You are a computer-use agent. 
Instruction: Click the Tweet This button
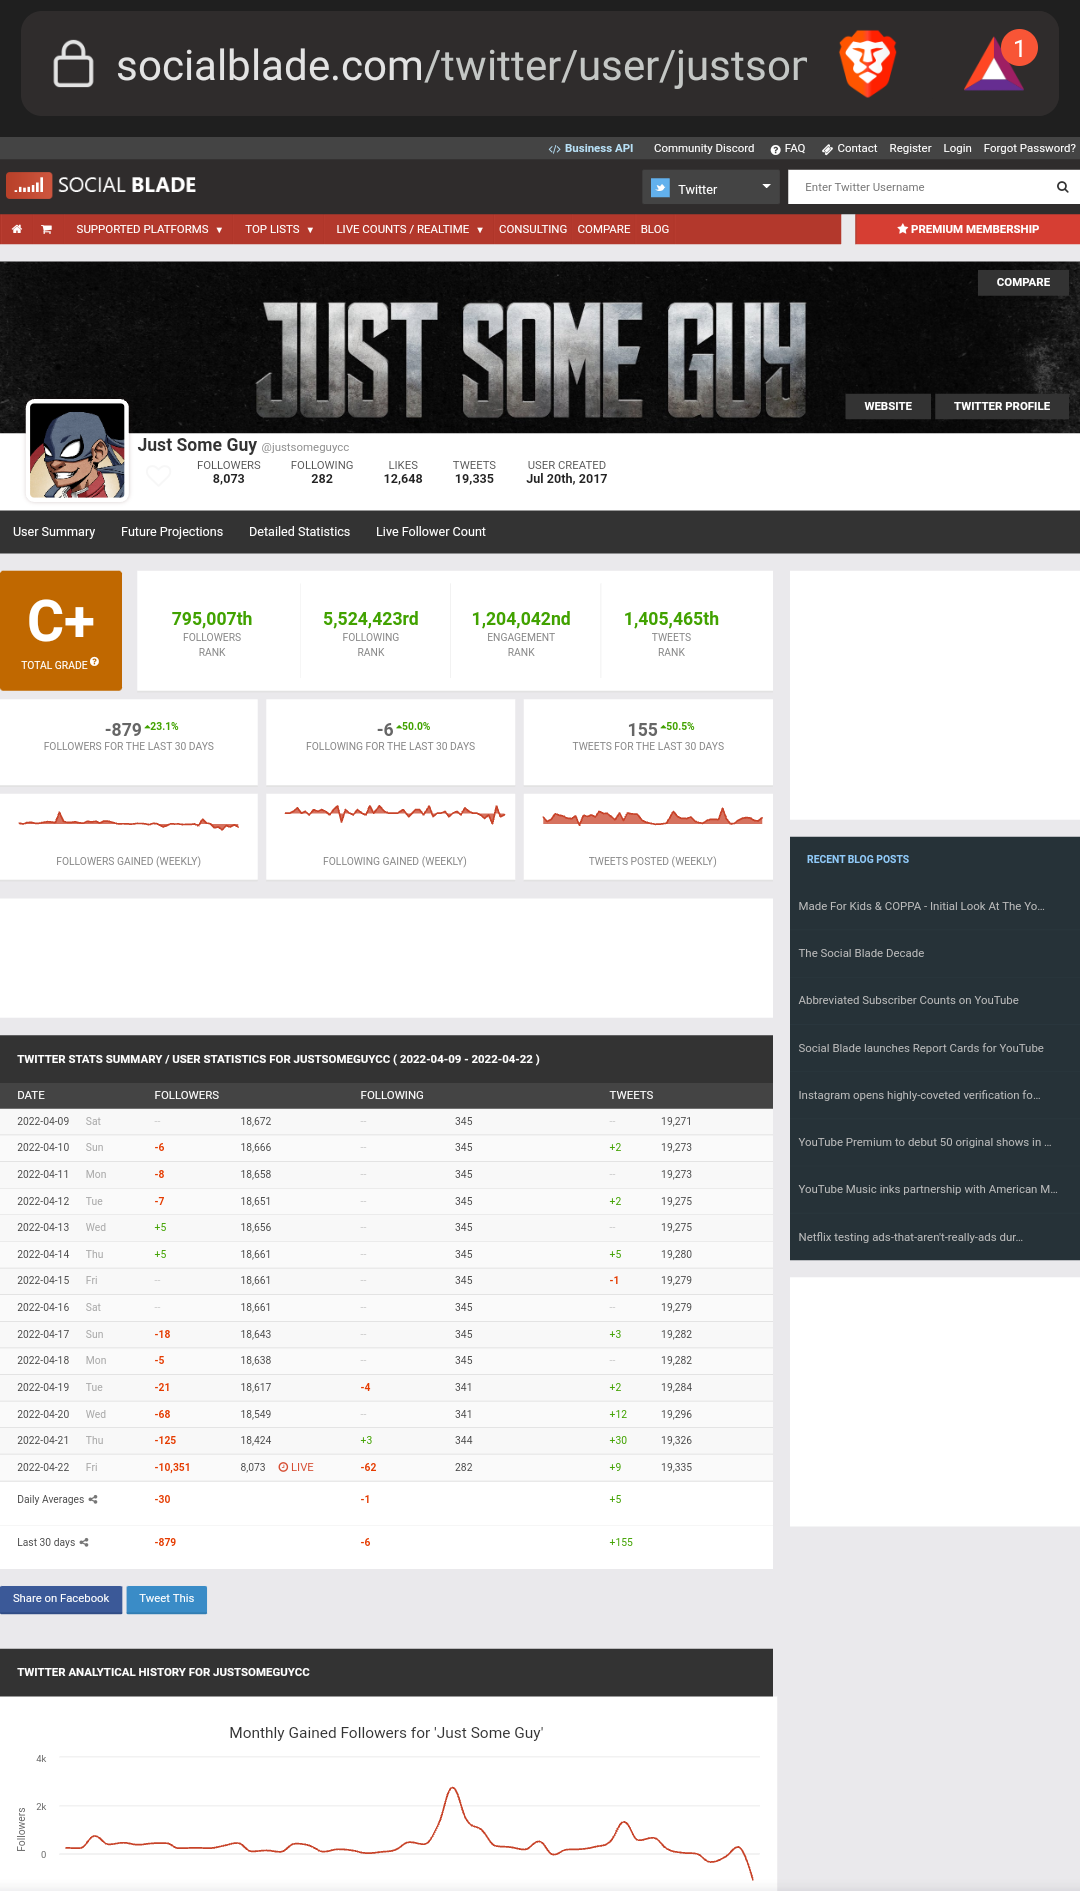coord(167,1599)
